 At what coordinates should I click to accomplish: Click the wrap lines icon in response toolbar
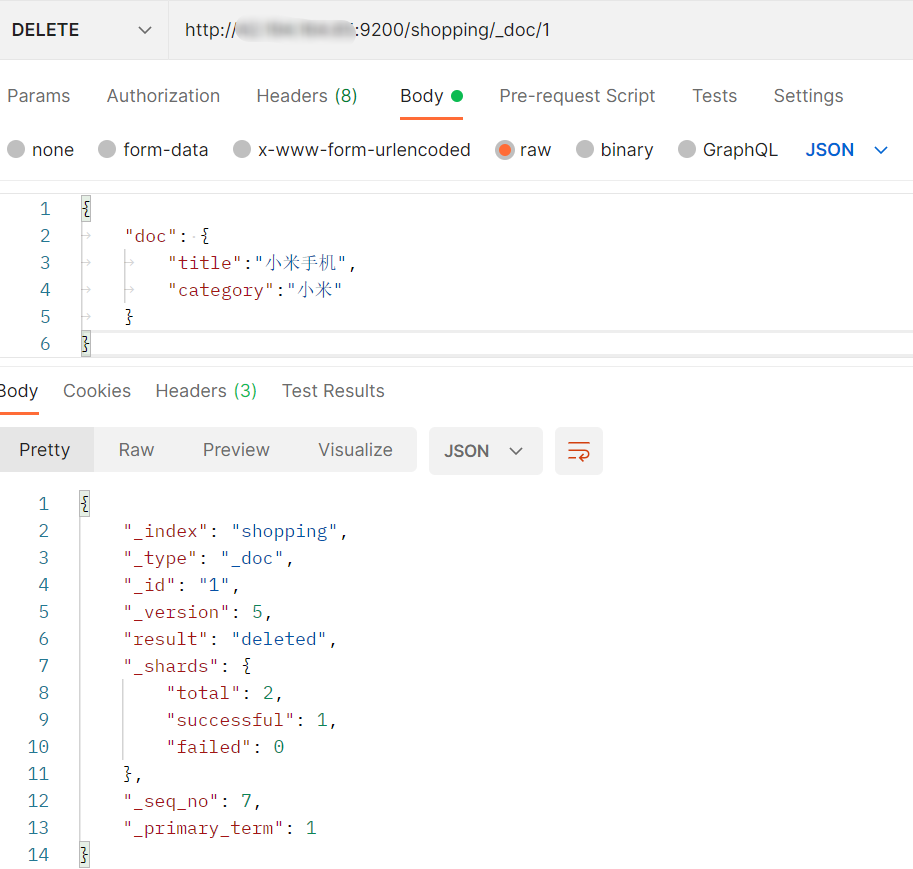pos(579,451)
